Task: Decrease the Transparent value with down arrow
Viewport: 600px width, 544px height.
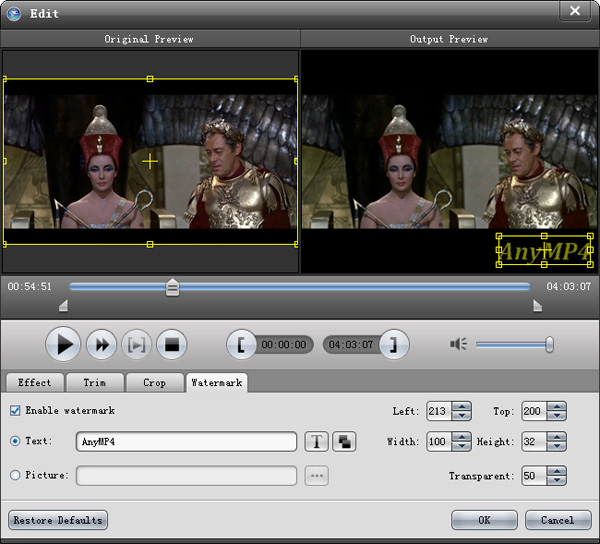Action: click(557, 480)
